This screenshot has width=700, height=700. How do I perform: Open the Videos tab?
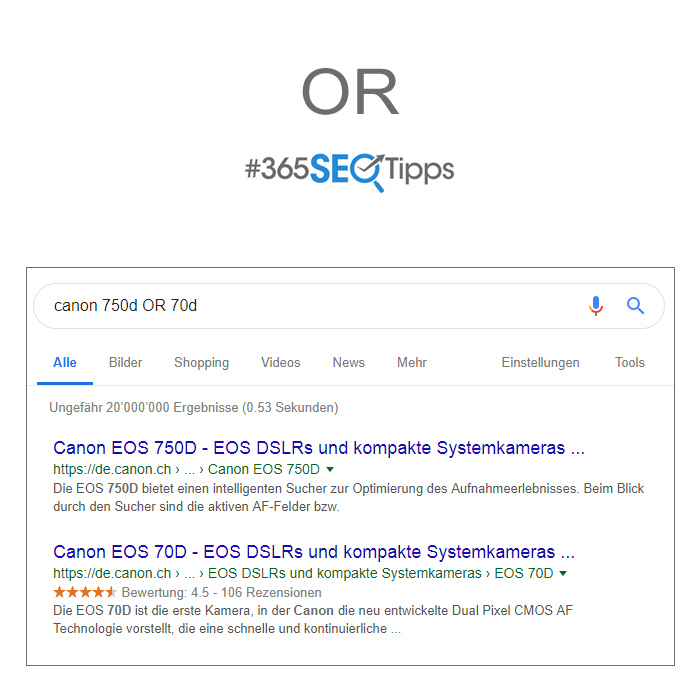(x=280, y=362)
